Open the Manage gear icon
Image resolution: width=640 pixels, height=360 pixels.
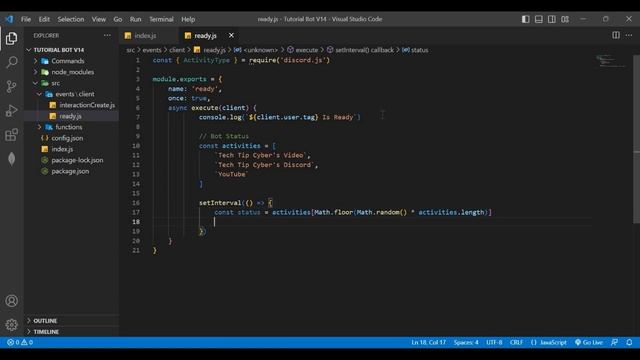pyautogui.click(x=11, y=325)
